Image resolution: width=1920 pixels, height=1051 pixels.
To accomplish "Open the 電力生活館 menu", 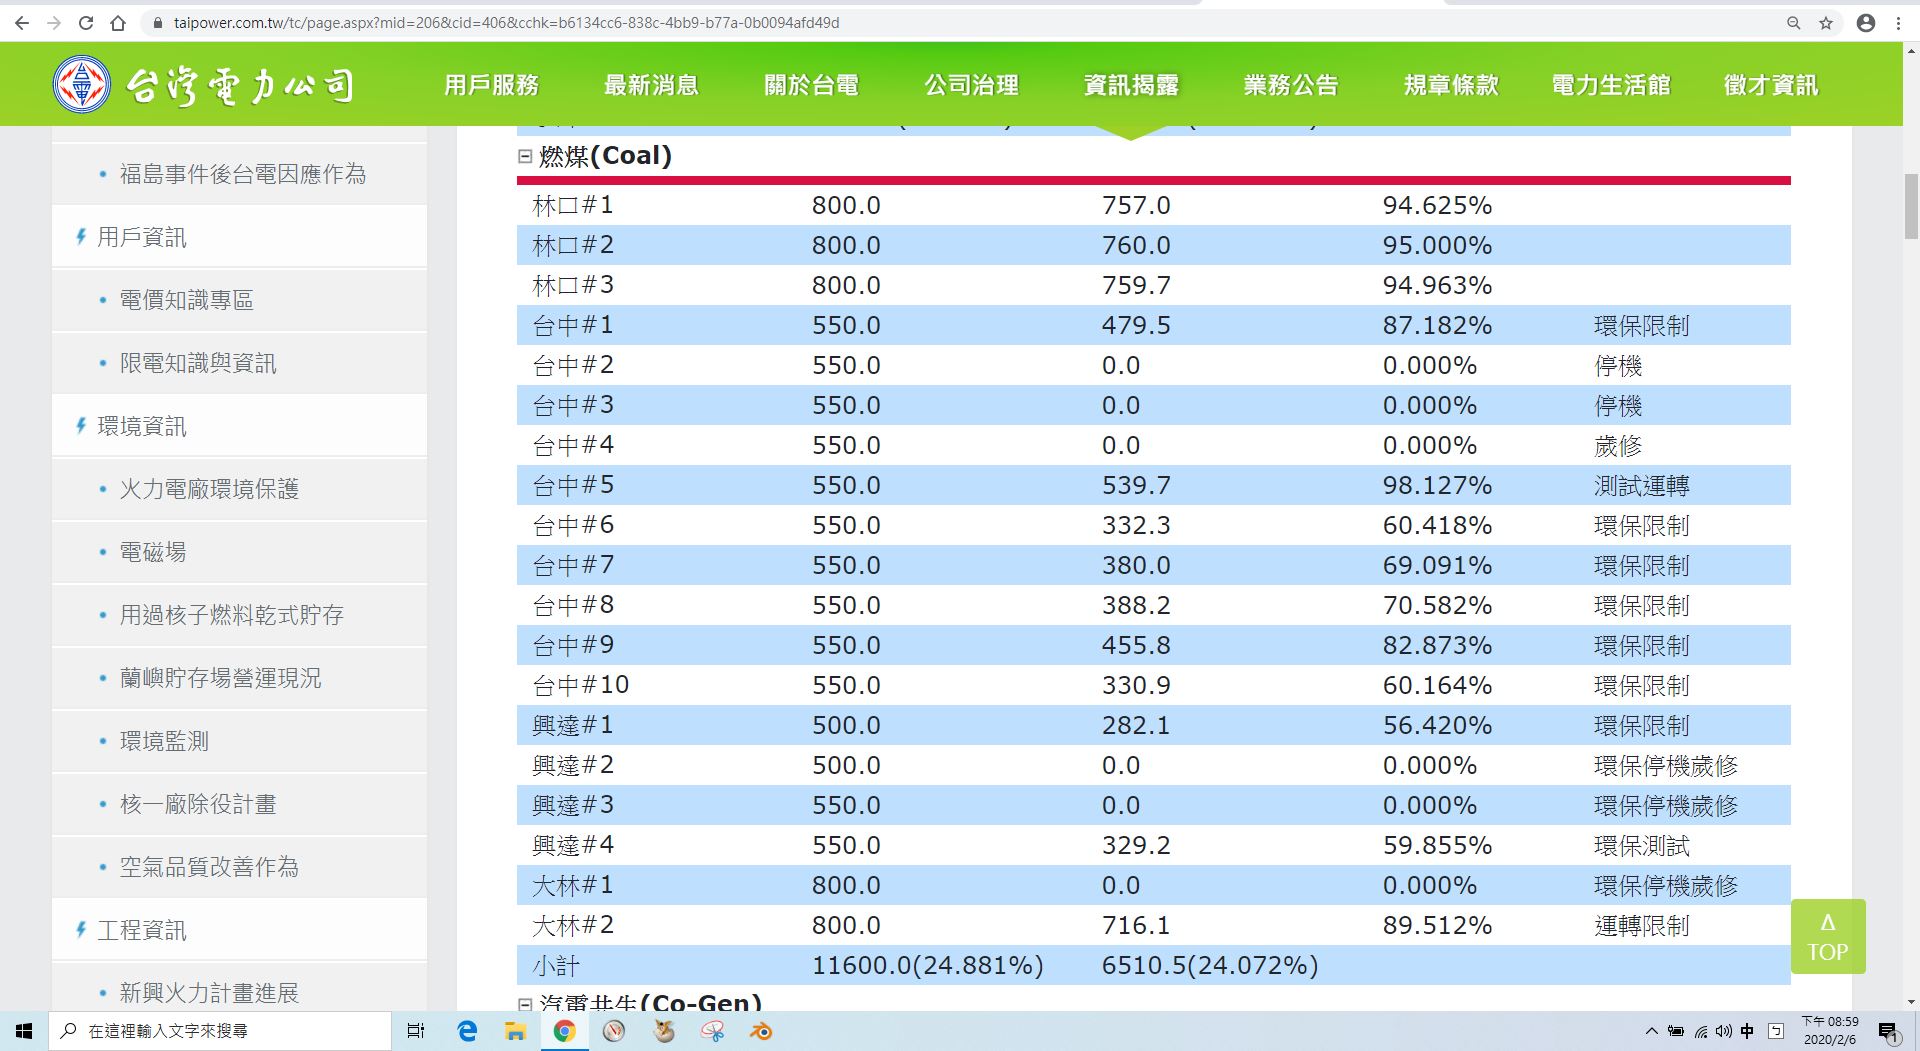I will coord(1611,85).
